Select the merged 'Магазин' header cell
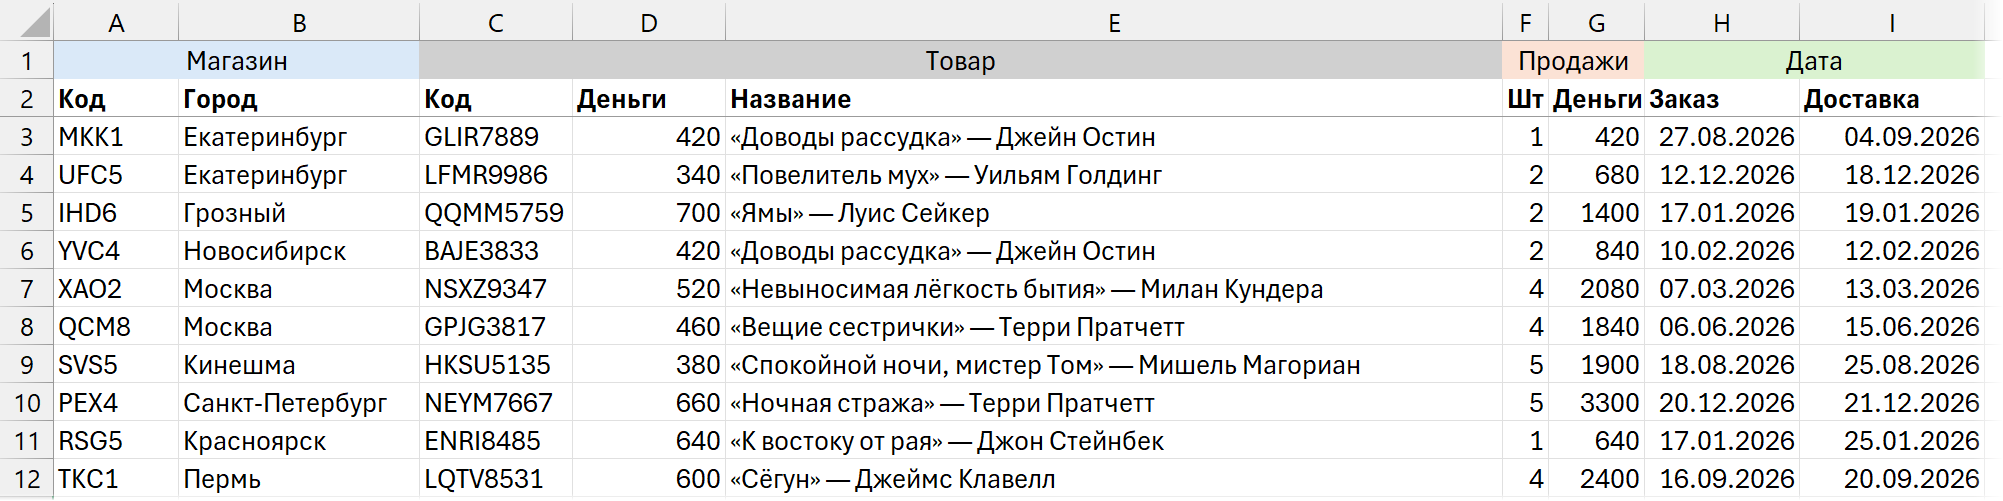The width and height of the screenshot is (2003, 501). pyautogui.click(x=237, y=61)
